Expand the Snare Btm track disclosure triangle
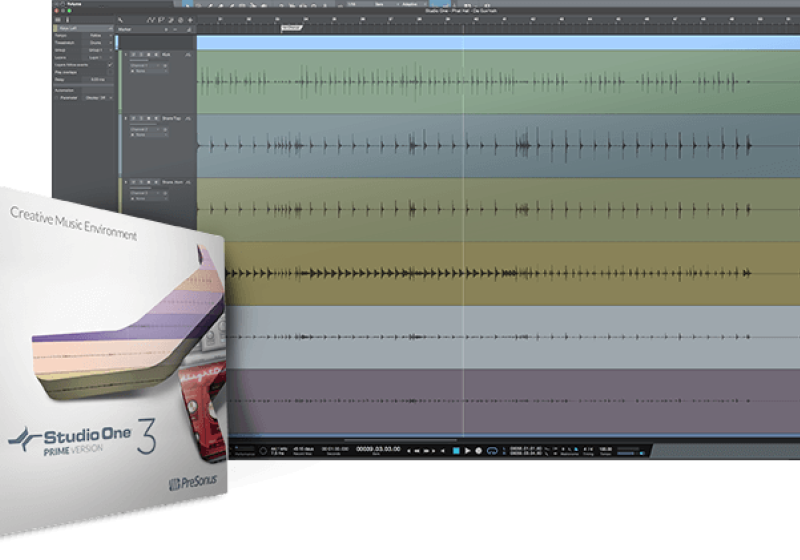The image size is (800, 560). point(126,182)
